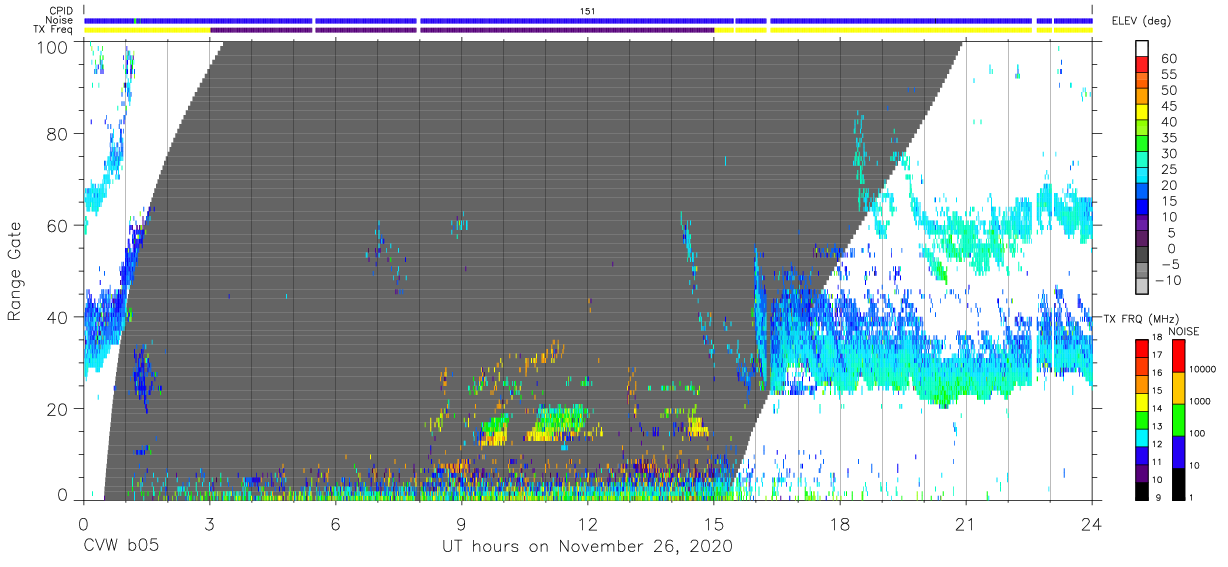
Task: Click the '14' label on the TX FRQ colorbar
Action: tap(1157, 408)
